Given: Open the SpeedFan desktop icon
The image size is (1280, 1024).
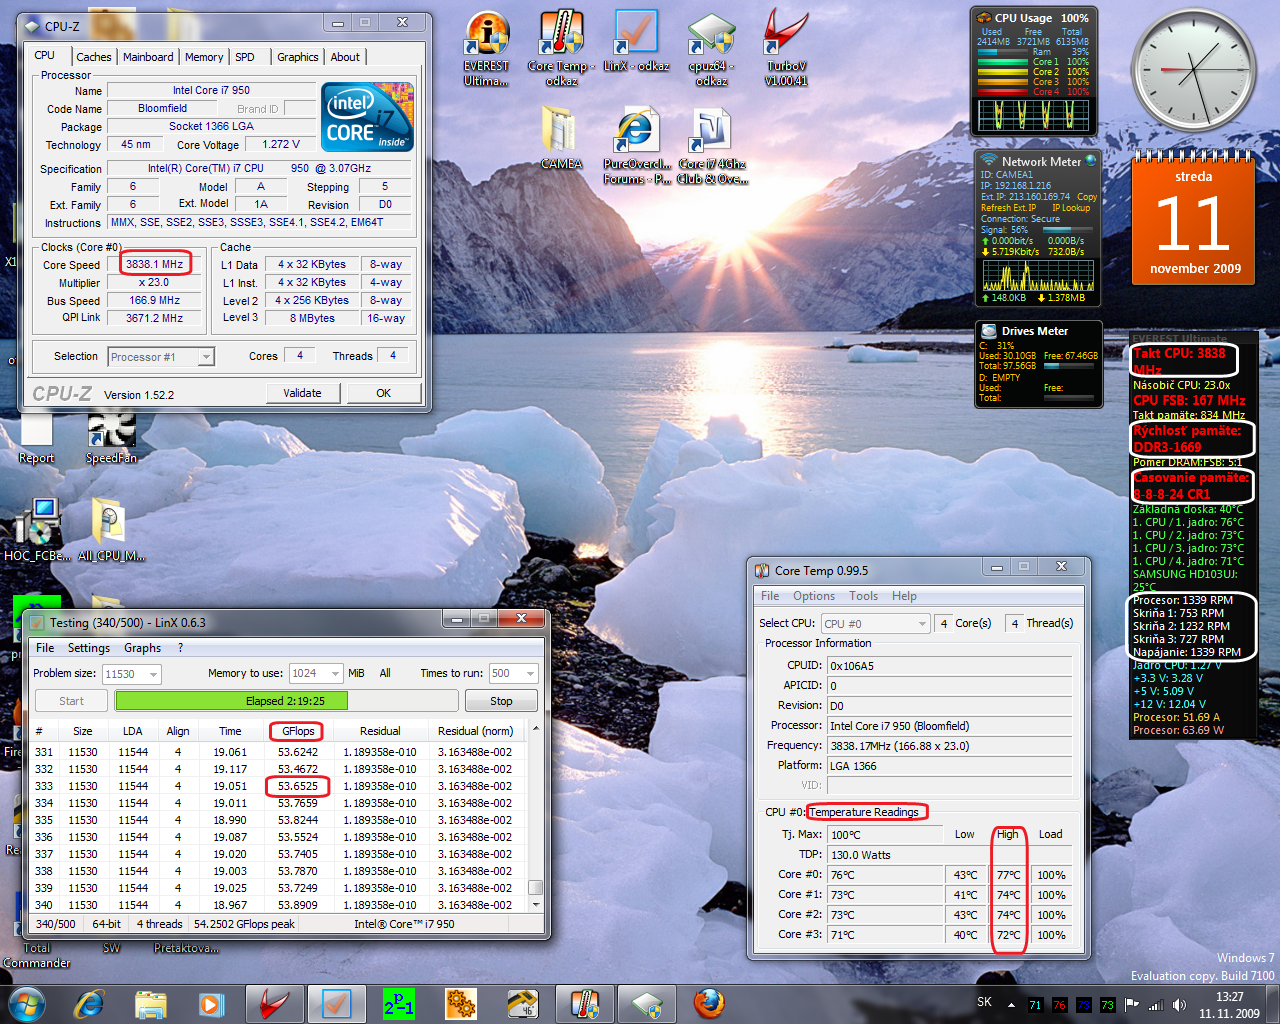Looking at the screenshot, I should (x=111, y=436).
